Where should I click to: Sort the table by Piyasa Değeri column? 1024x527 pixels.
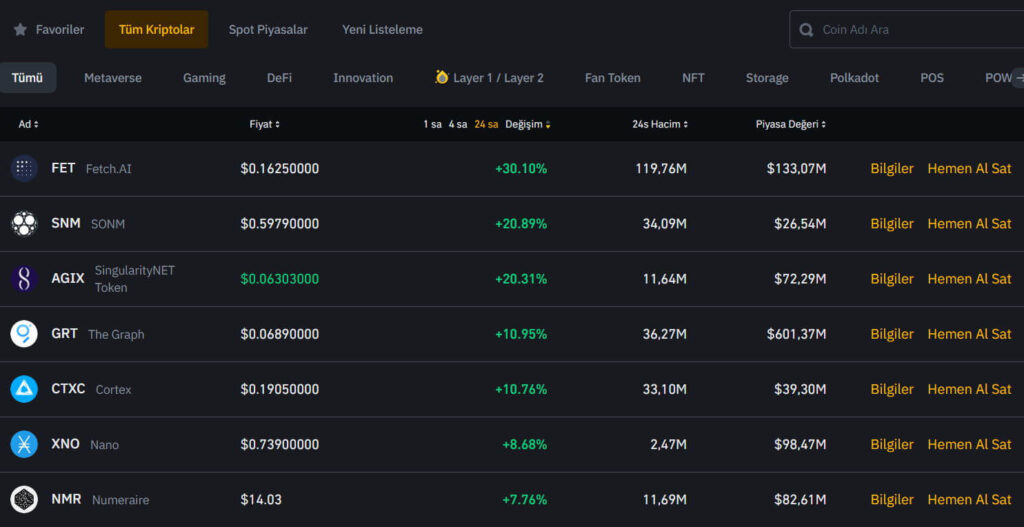click(791, 124)
